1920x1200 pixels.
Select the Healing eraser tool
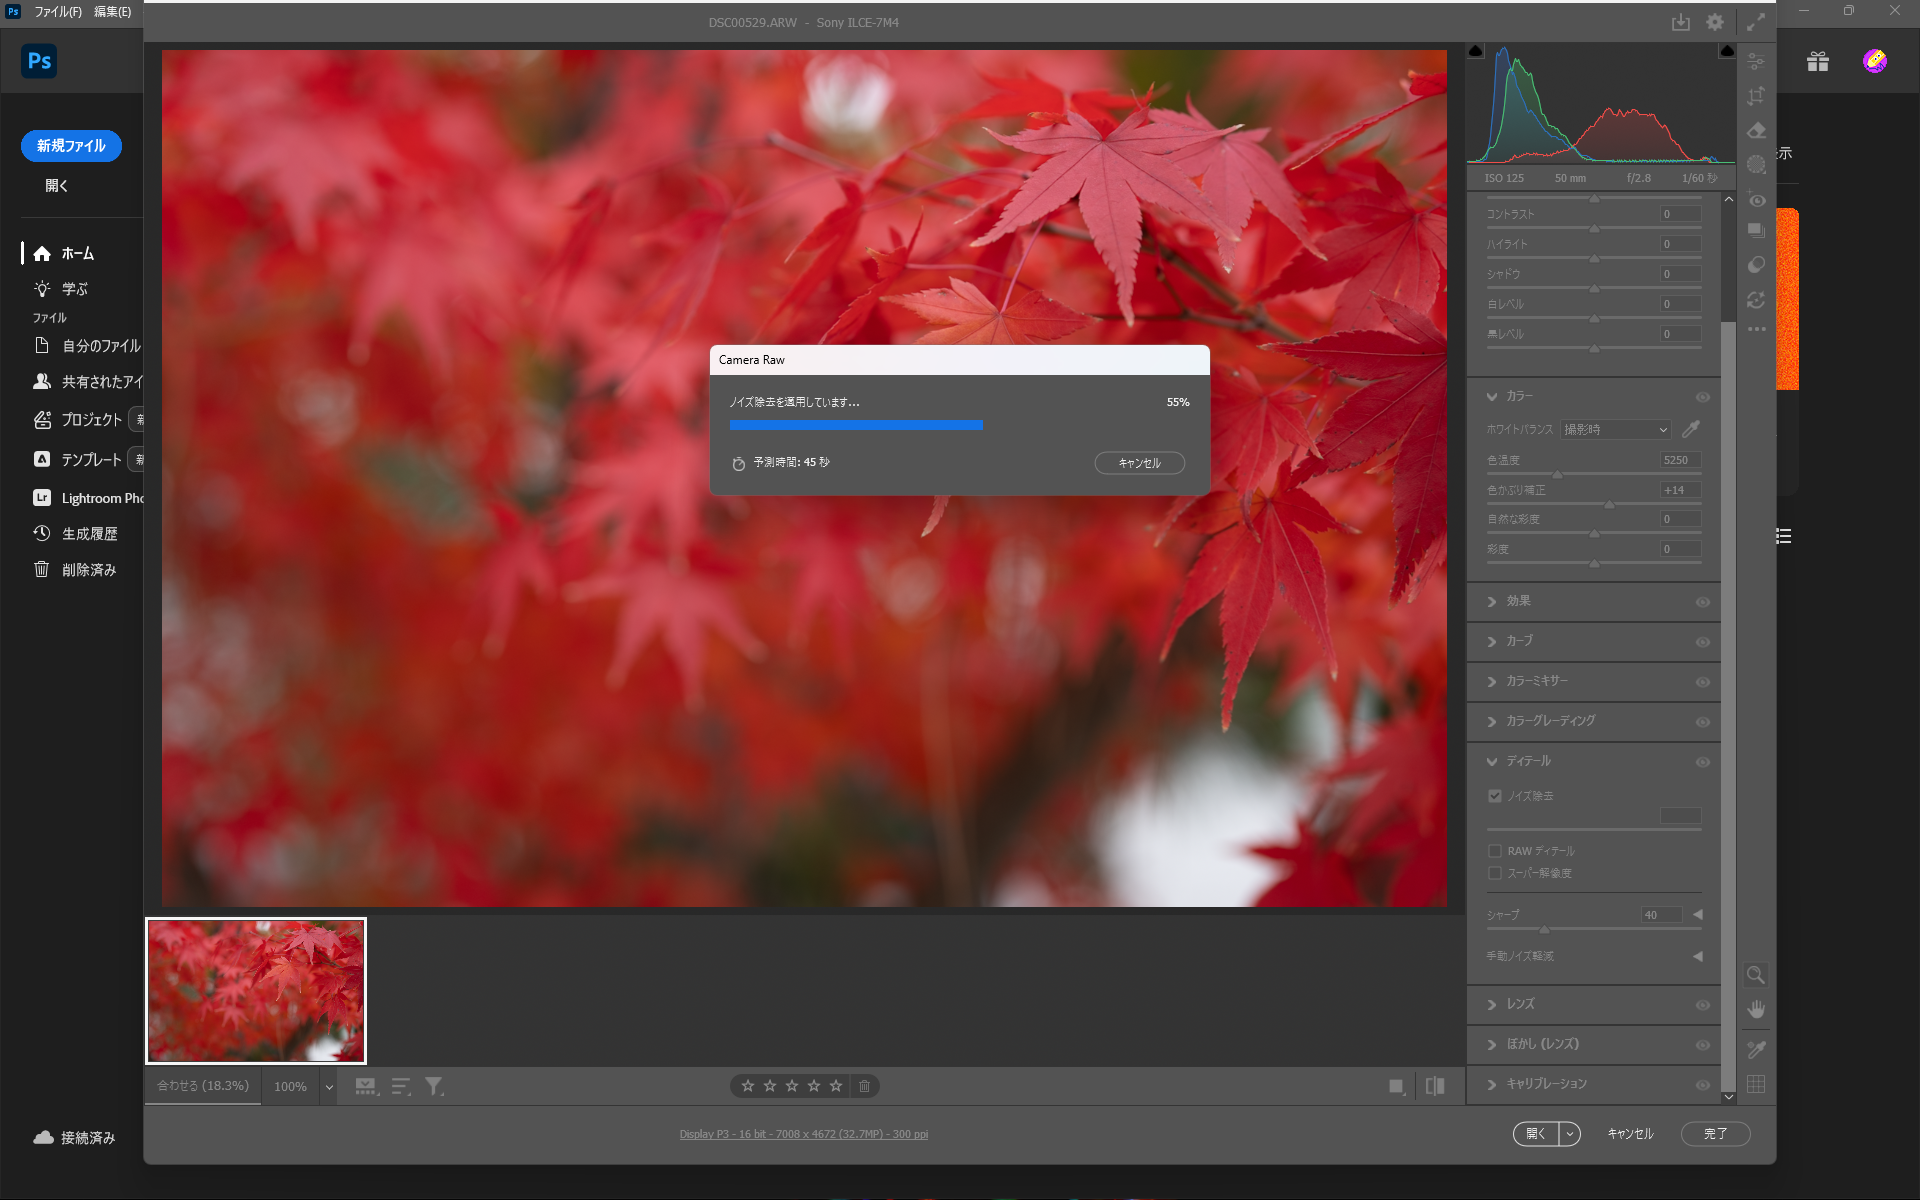point(1756,130)
